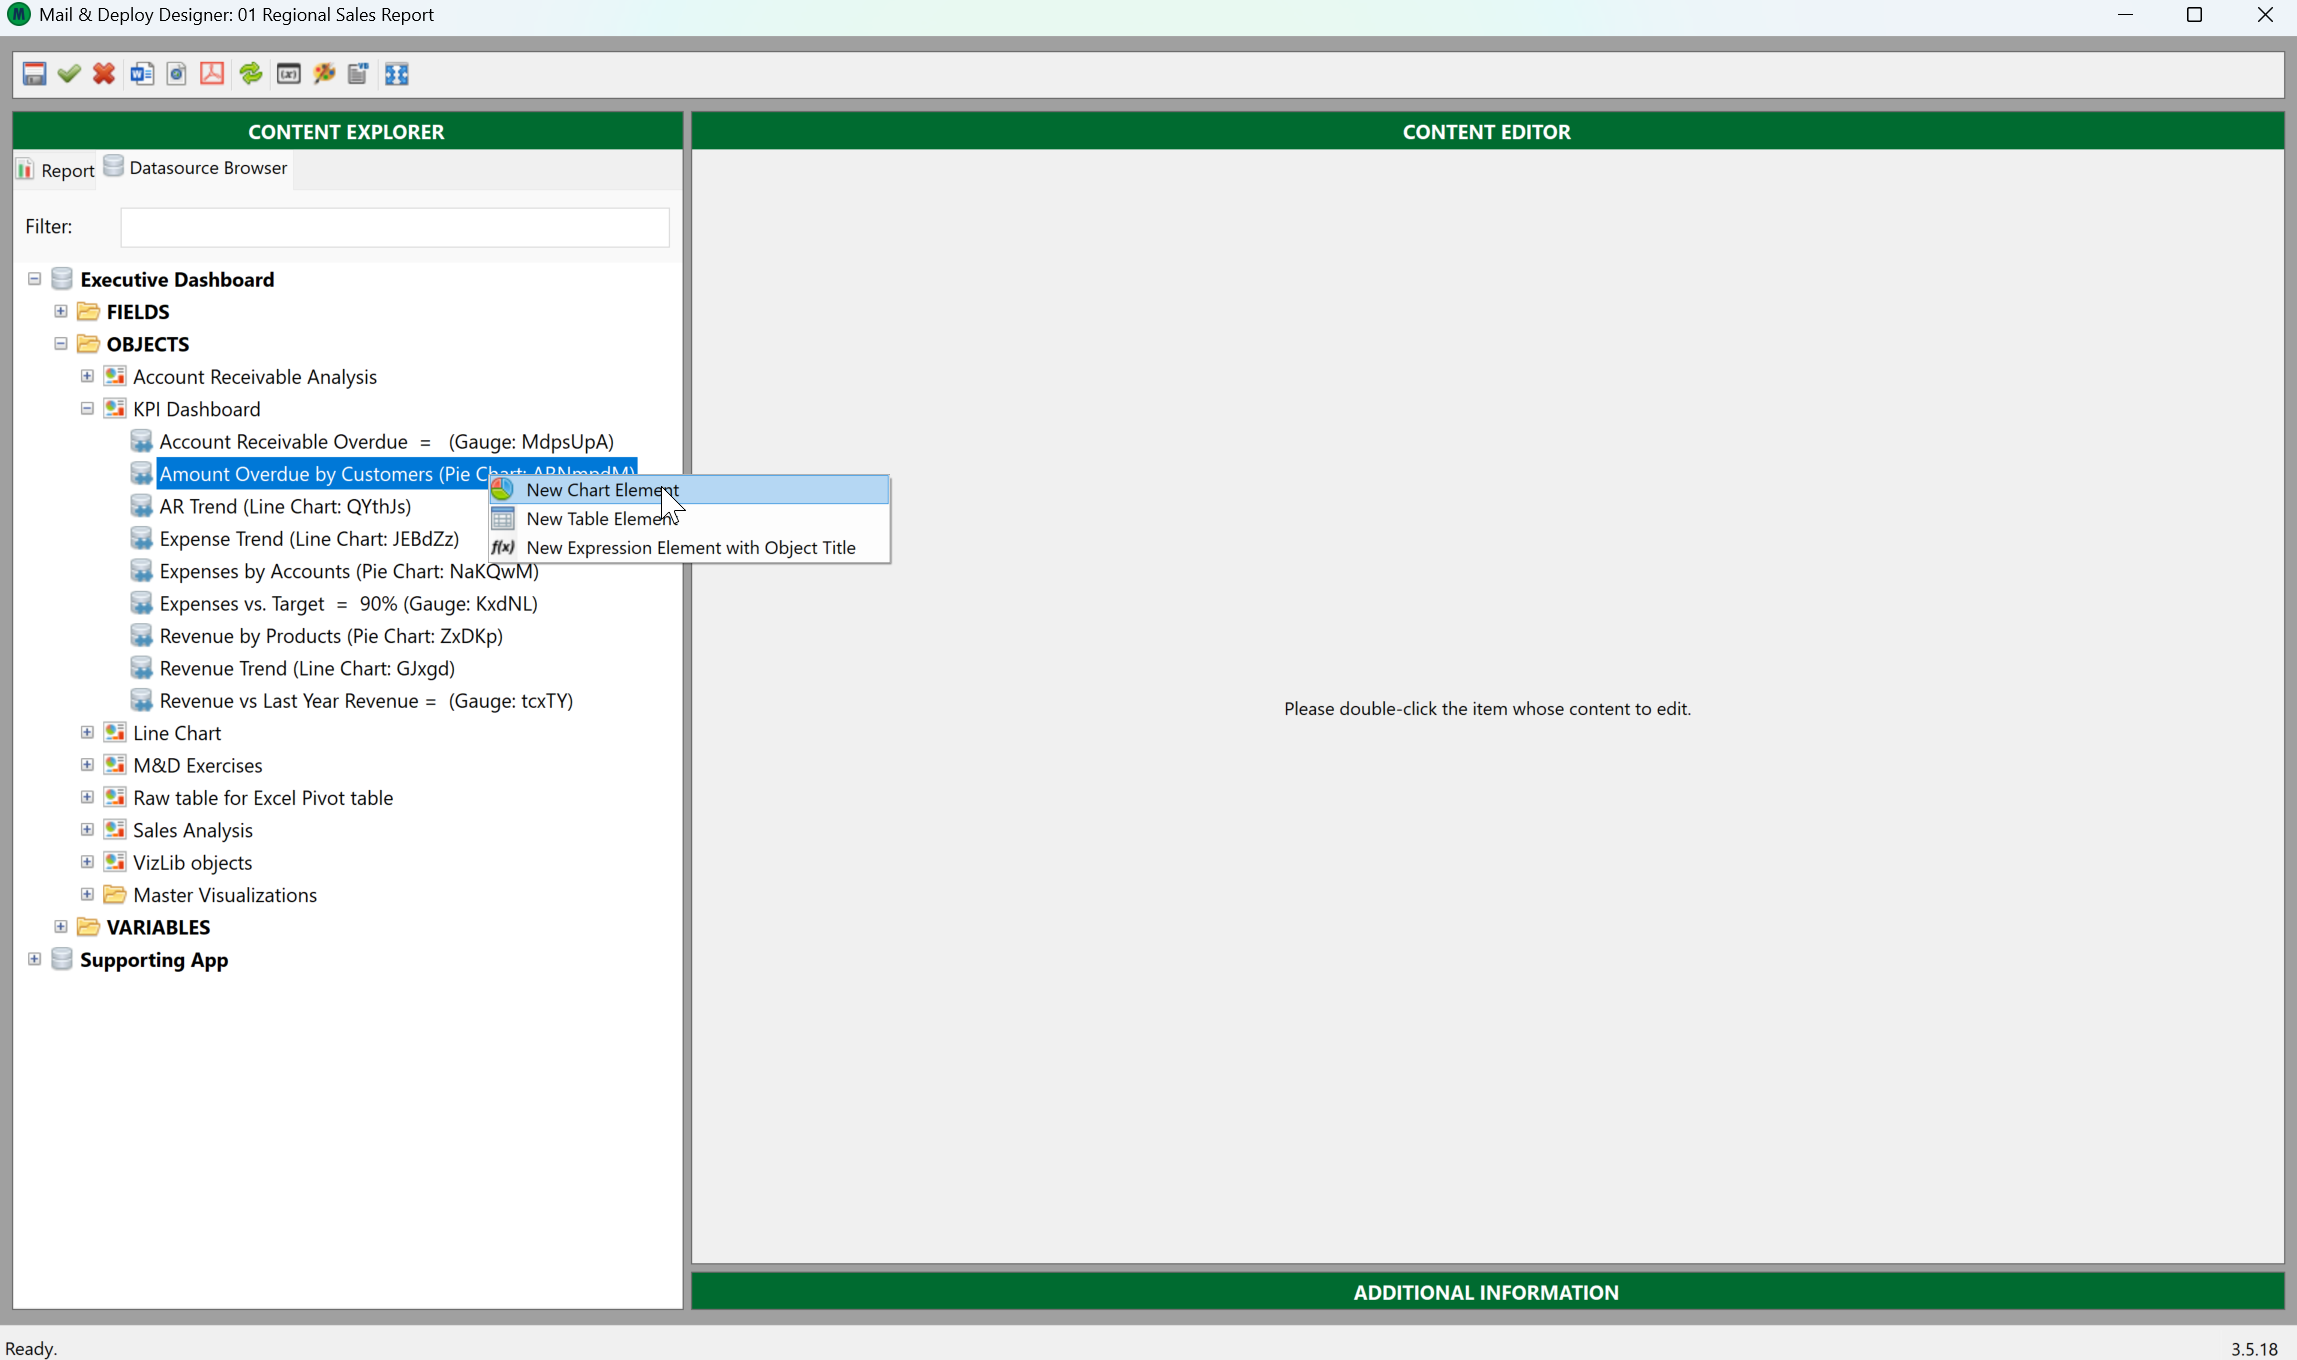
Task: Click the save floppy disk icon
Action: 34,74
